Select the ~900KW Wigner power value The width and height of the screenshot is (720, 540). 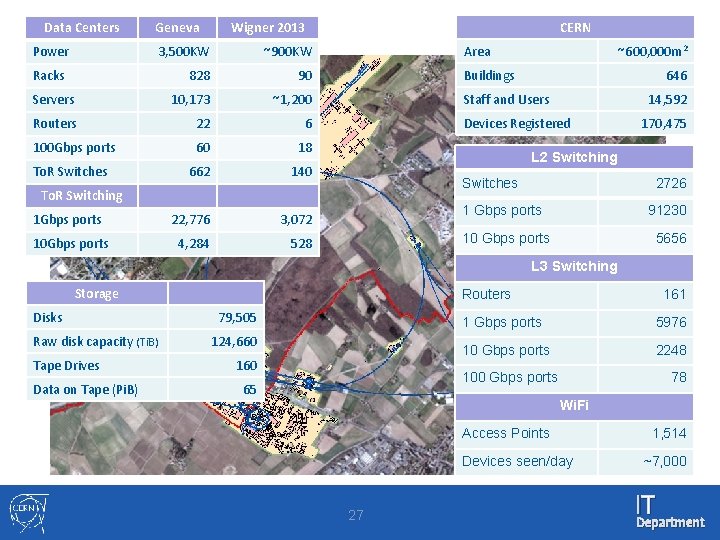pyautogui.click(x=287, y=51)
